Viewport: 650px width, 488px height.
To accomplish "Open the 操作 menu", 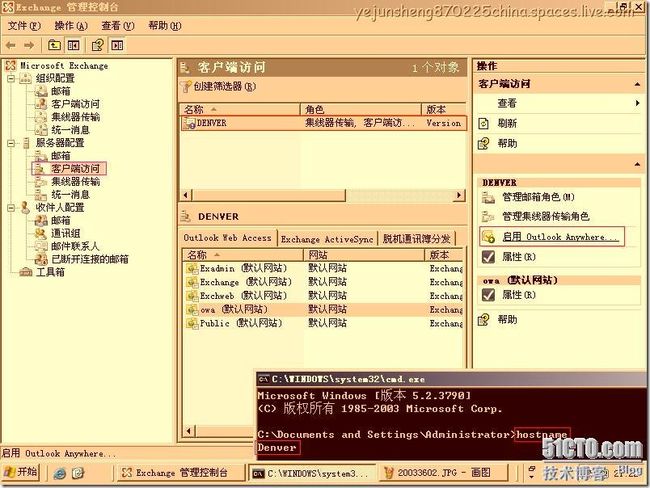I will 71,26.
